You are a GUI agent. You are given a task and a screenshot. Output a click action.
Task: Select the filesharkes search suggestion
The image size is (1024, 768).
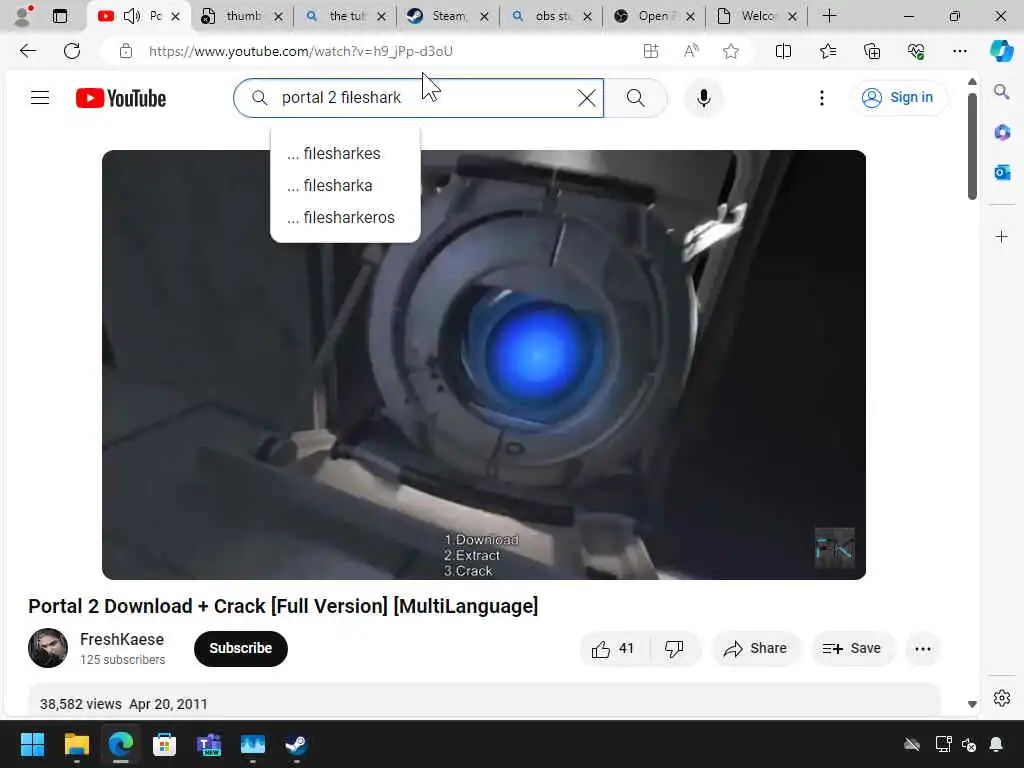click(x=345, y=153)
